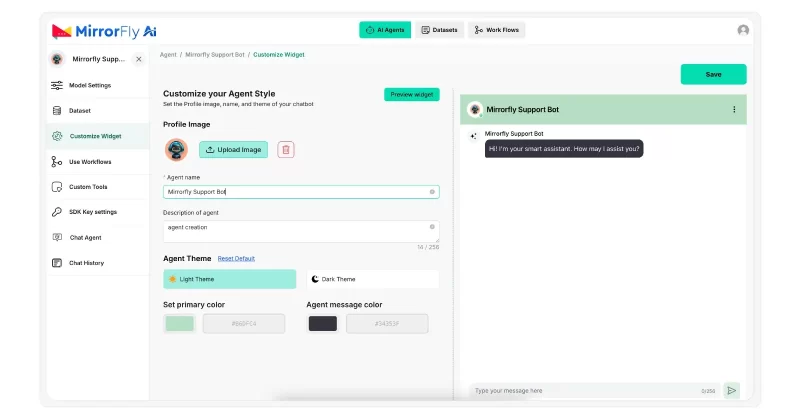Click the Dataset database icon in sidebar

[x=57, y=111]
